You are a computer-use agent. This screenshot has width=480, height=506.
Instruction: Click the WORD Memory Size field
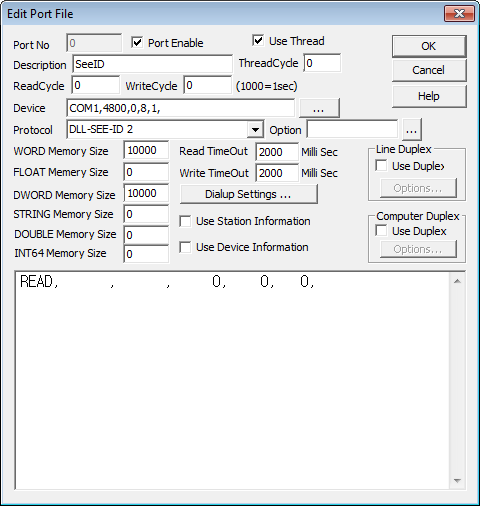tap(146, 150)
